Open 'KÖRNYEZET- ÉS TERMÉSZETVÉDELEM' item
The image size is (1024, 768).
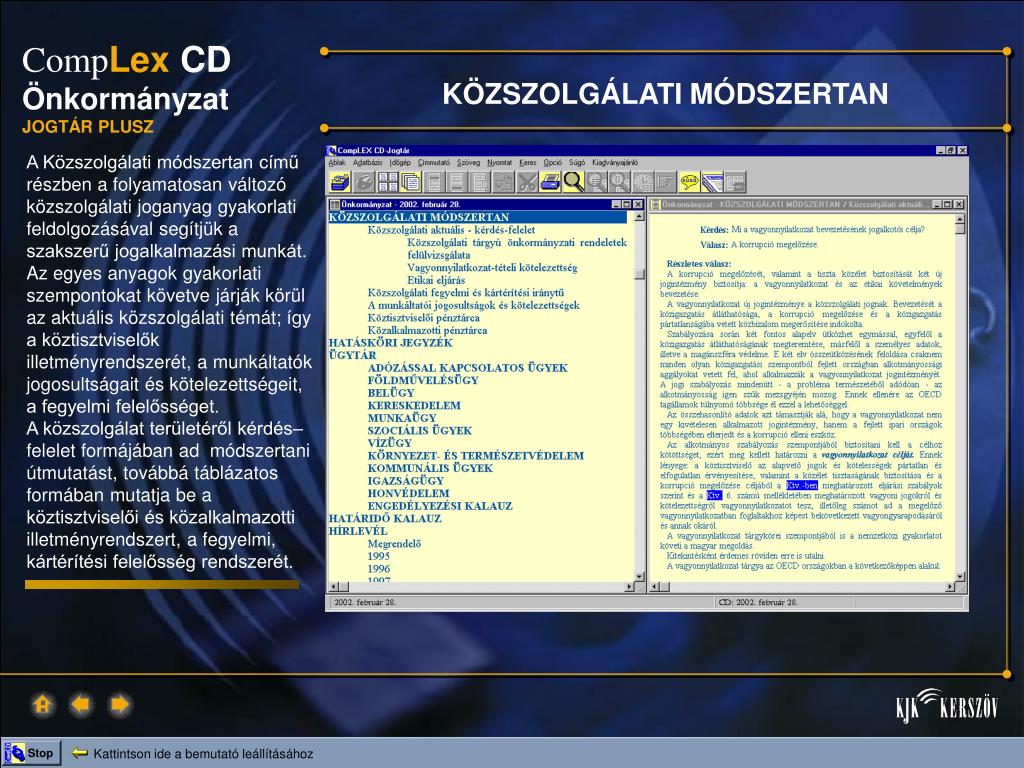475,456
